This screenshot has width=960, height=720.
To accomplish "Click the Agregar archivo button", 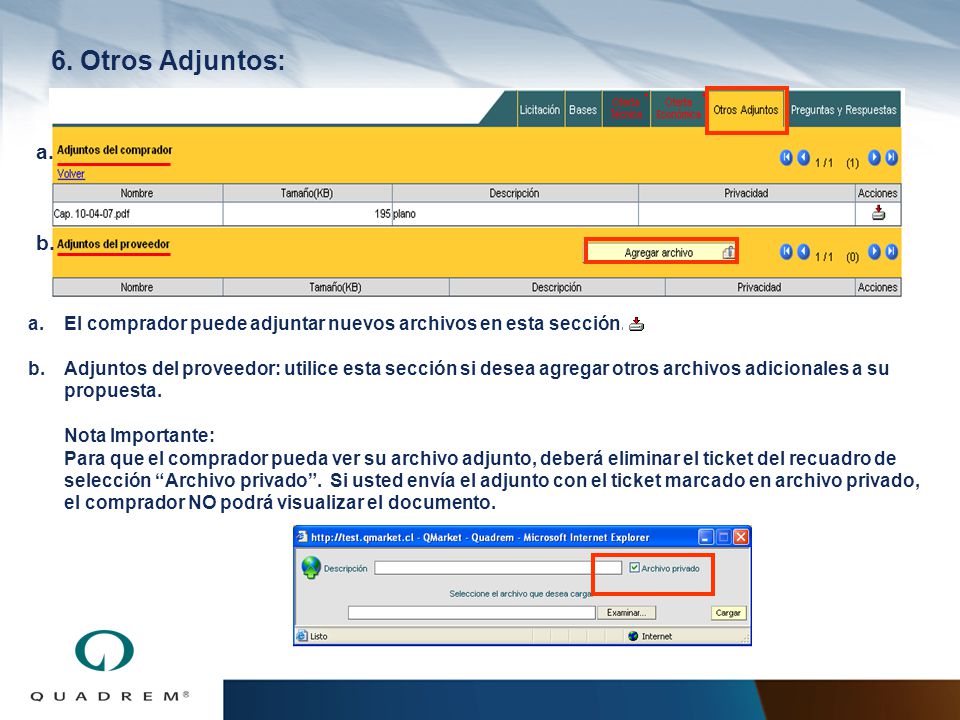I will point(661,252).
